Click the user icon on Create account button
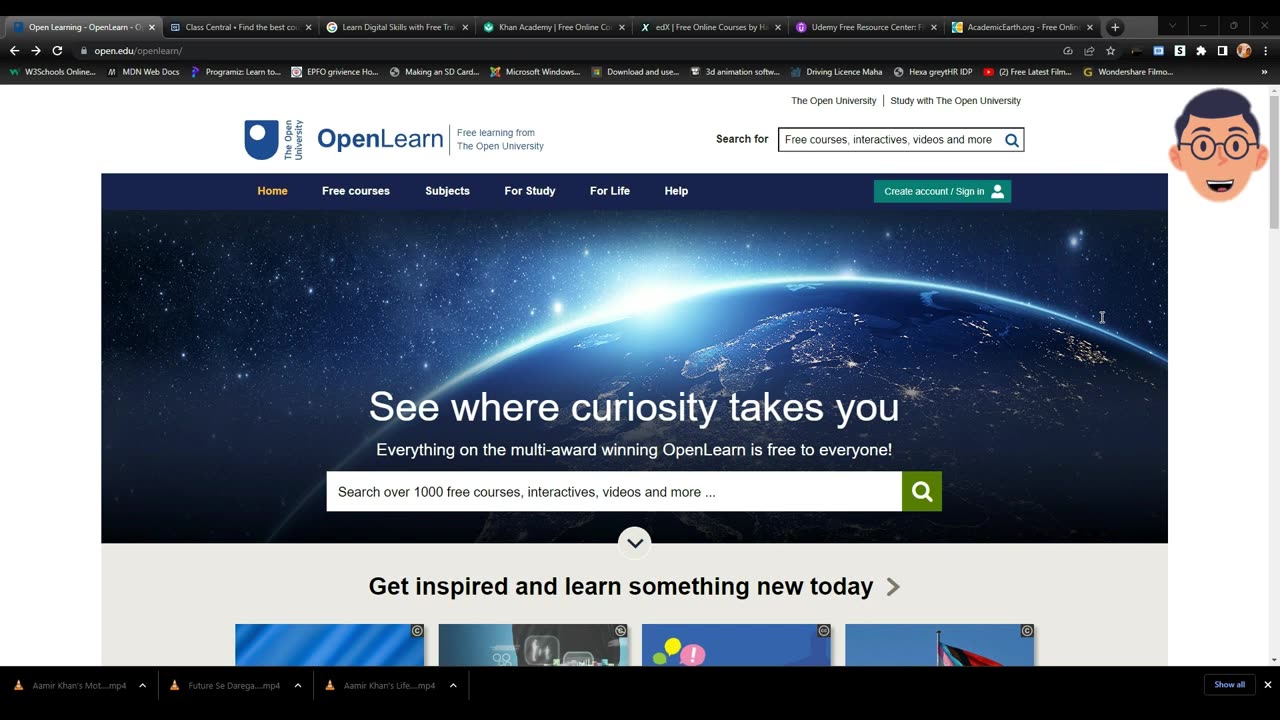 coord(997,191)
